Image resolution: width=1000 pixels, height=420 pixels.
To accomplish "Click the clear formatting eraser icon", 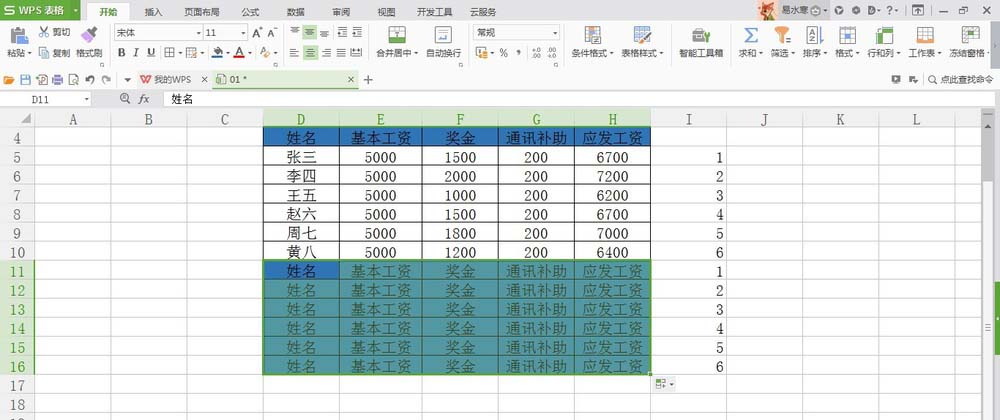I will (265, 53).
